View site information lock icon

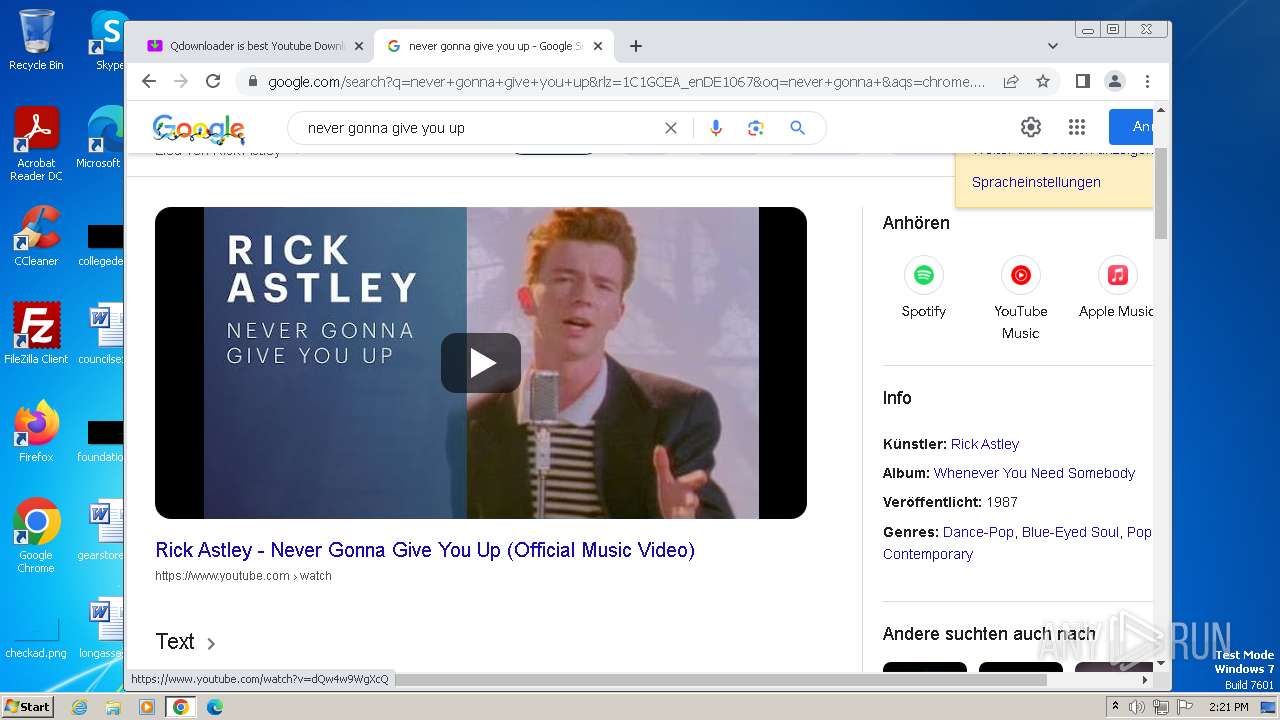[x=252, y=82]
